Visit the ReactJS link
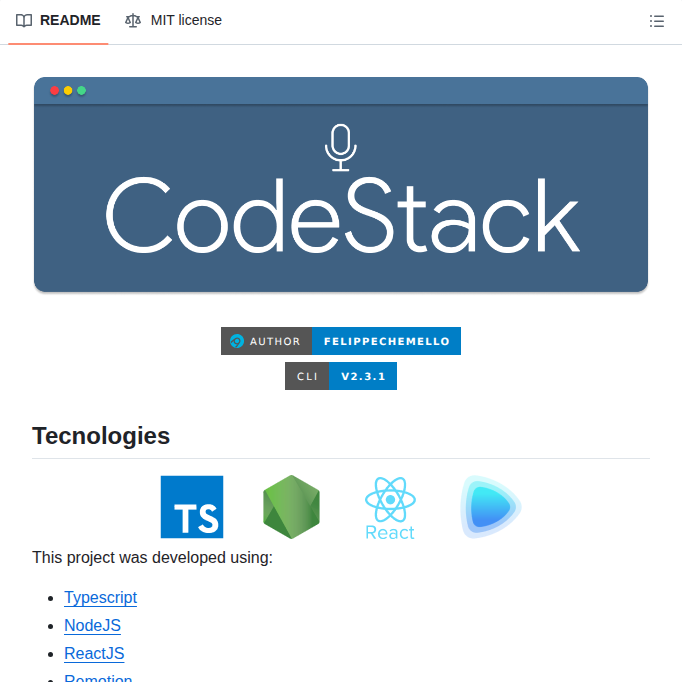 pyautogui.click(x=94, y=654)
